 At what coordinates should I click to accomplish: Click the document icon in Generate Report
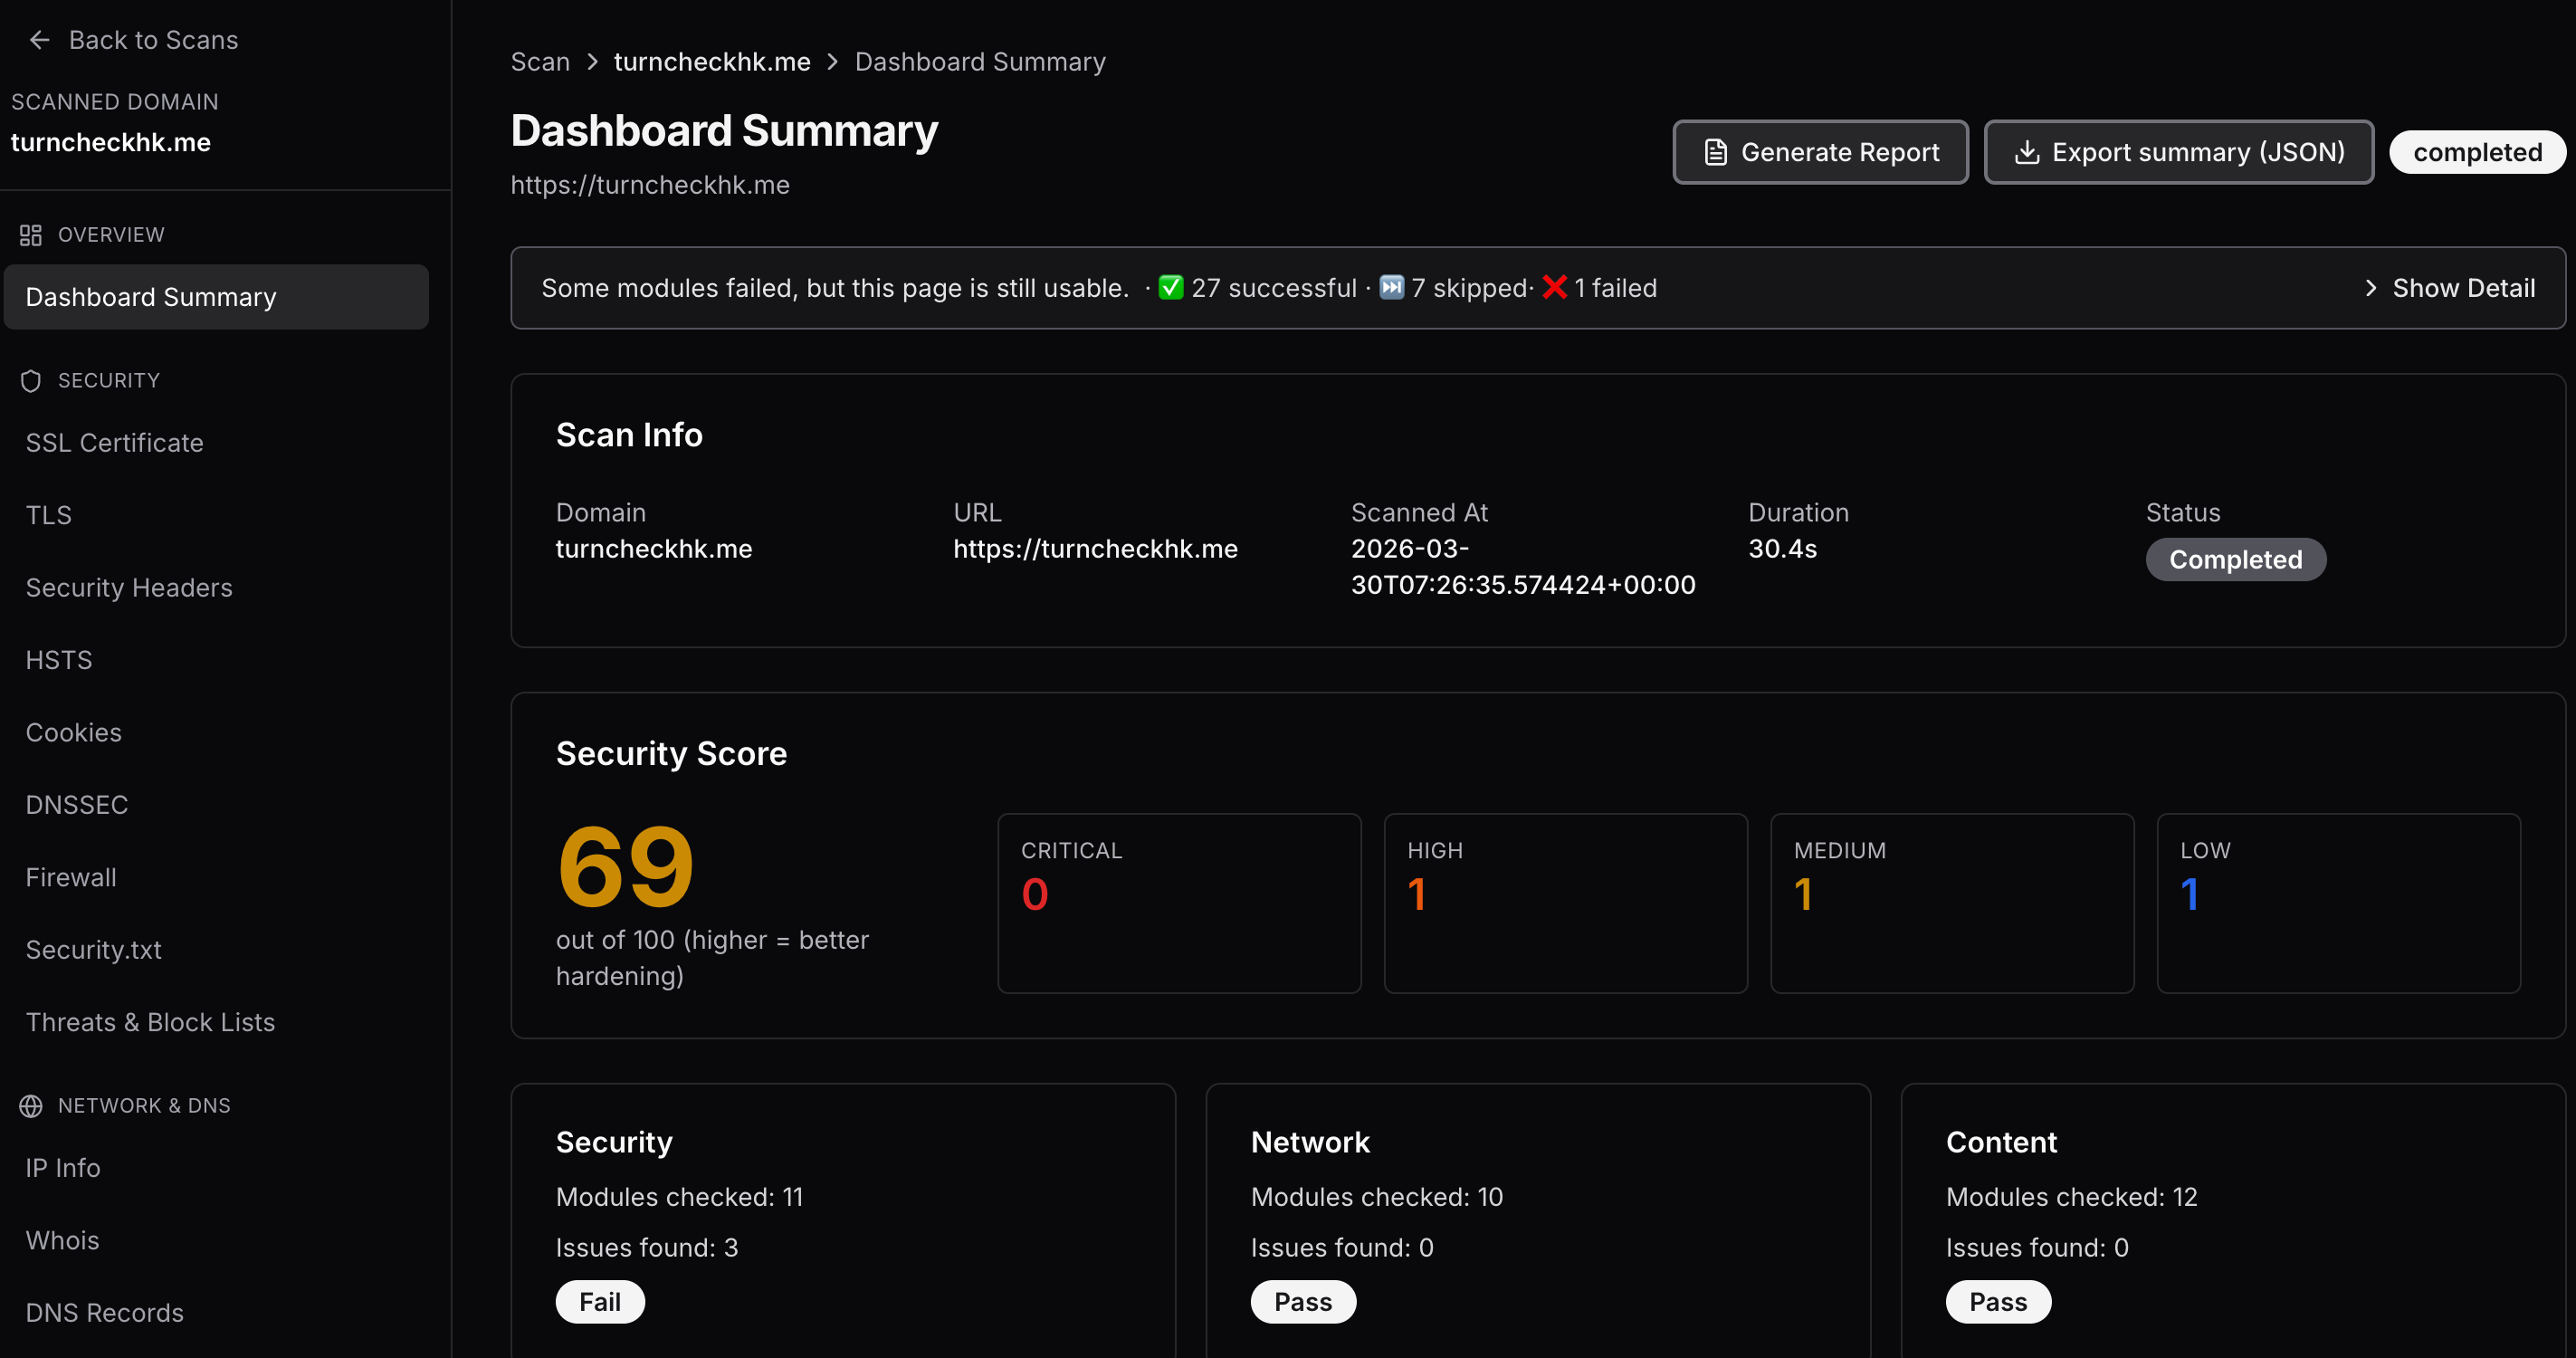(x=1715, y=152)
